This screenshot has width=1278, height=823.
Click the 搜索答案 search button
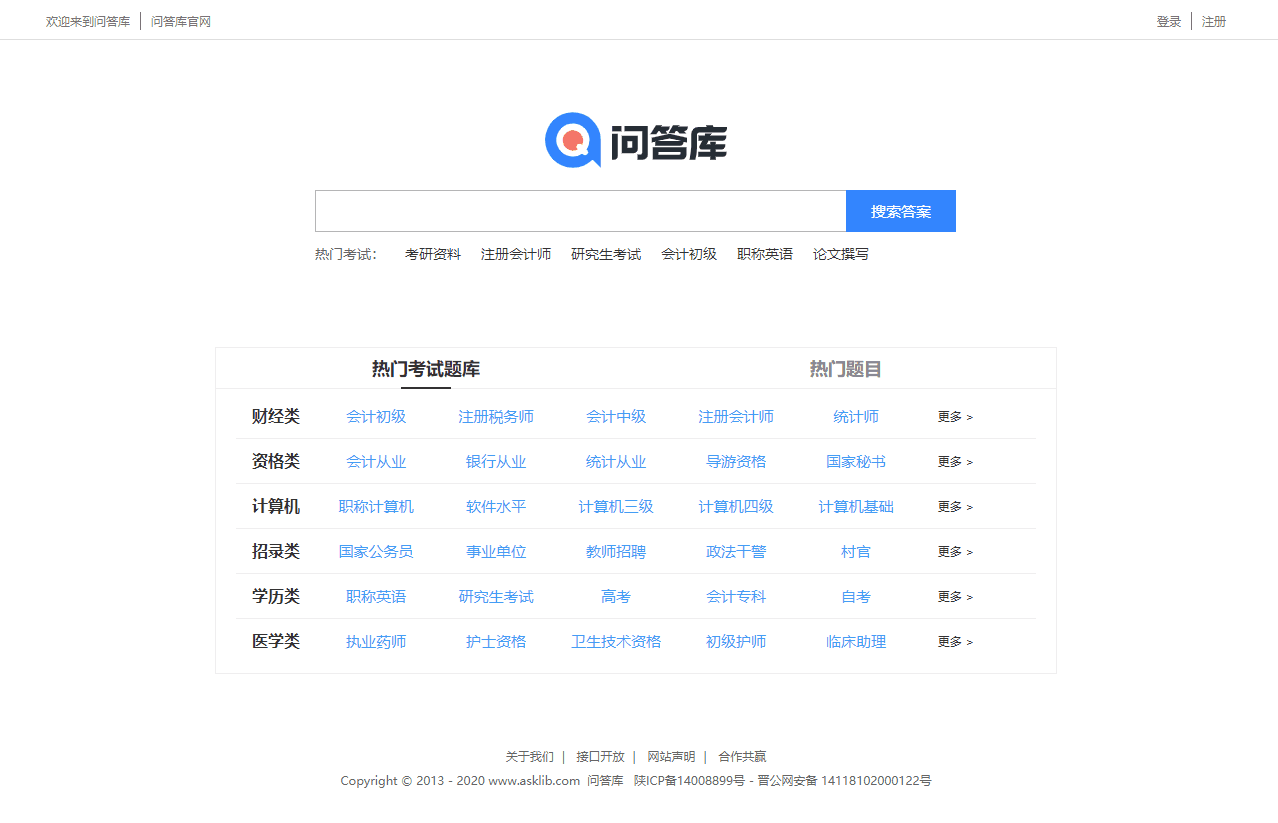[900, 211]
